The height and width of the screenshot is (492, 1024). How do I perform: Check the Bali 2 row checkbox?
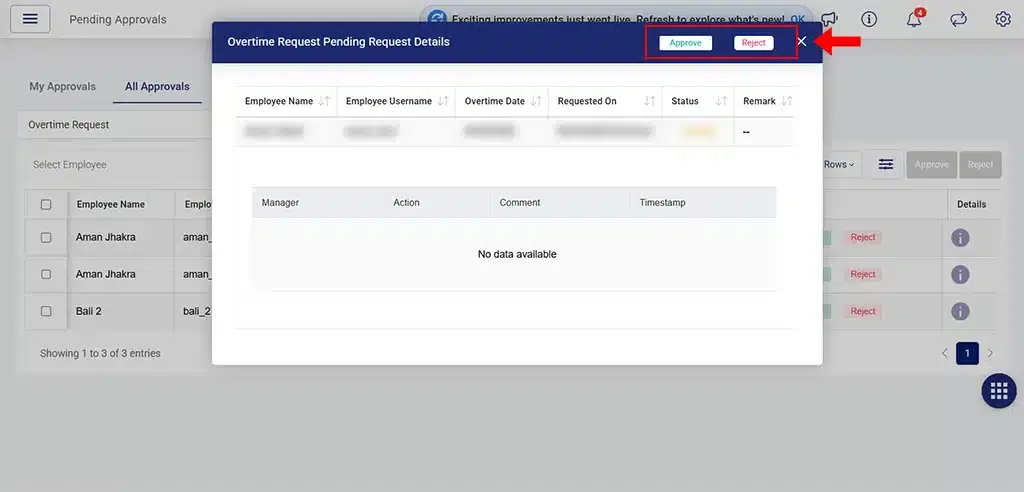(x=46, y=311)
